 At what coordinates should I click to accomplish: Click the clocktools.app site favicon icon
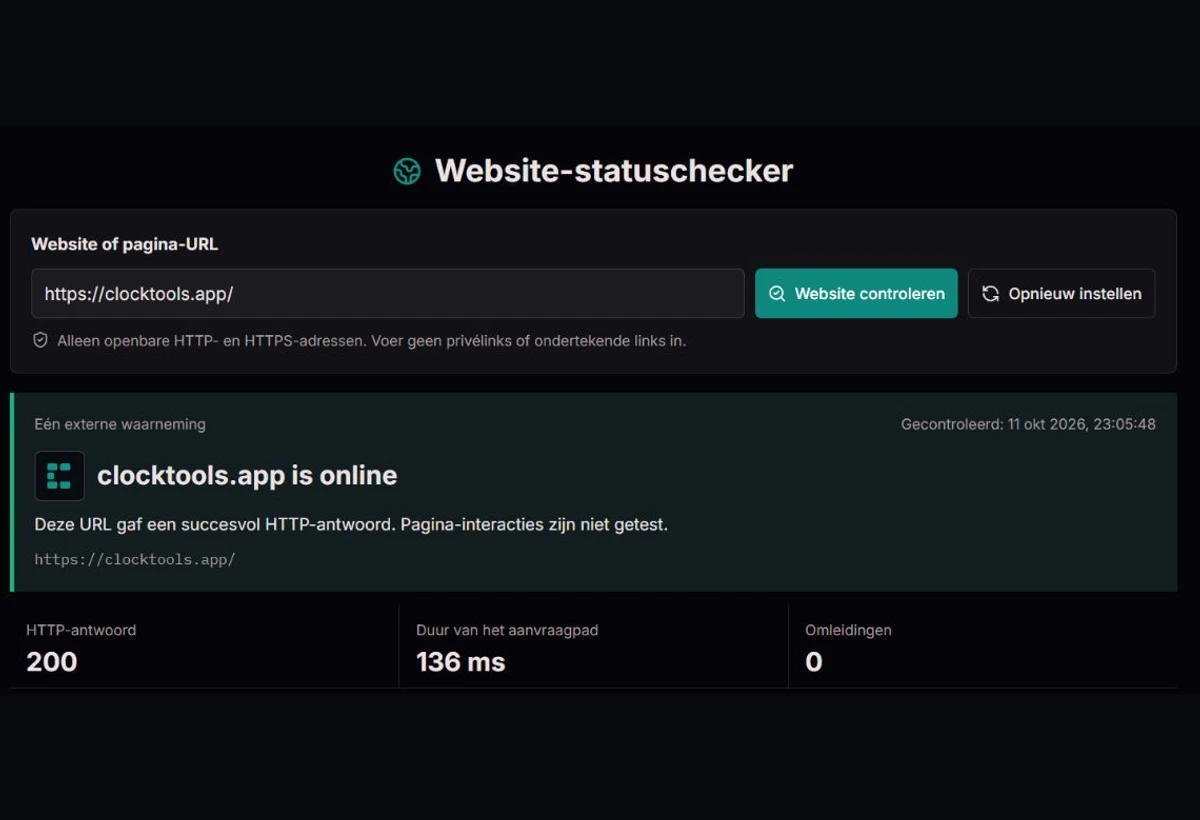coord(60,476)
